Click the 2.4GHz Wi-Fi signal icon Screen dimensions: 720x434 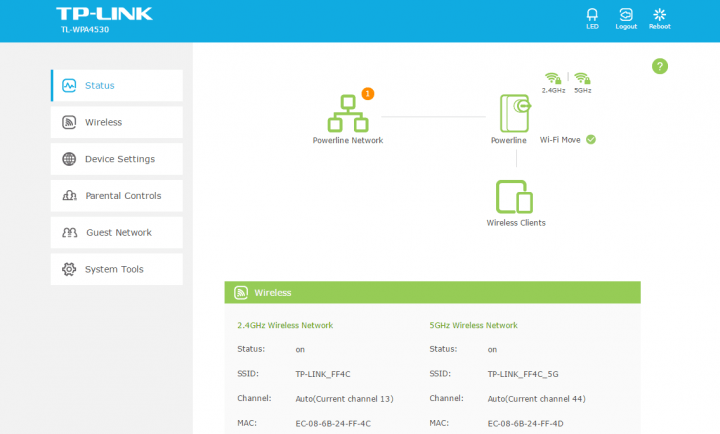pyautogui.click(x=553, y=78)
